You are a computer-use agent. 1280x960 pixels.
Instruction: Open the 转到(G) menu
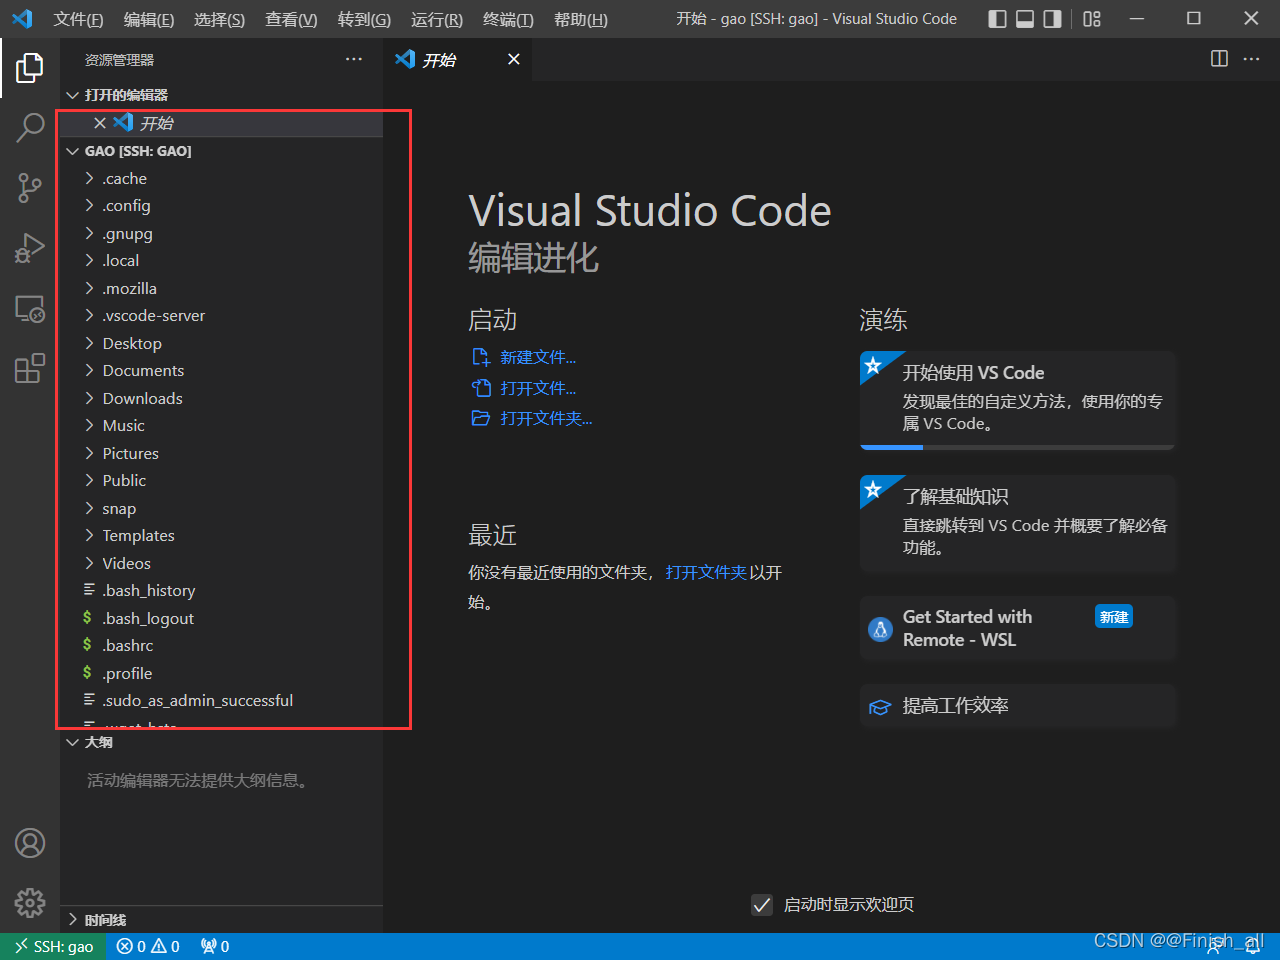click(364, 19)
